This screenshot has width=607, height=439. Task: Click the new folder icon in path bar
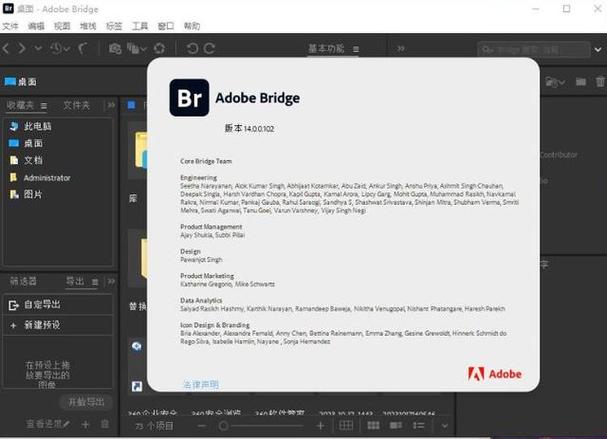point(580,82)
